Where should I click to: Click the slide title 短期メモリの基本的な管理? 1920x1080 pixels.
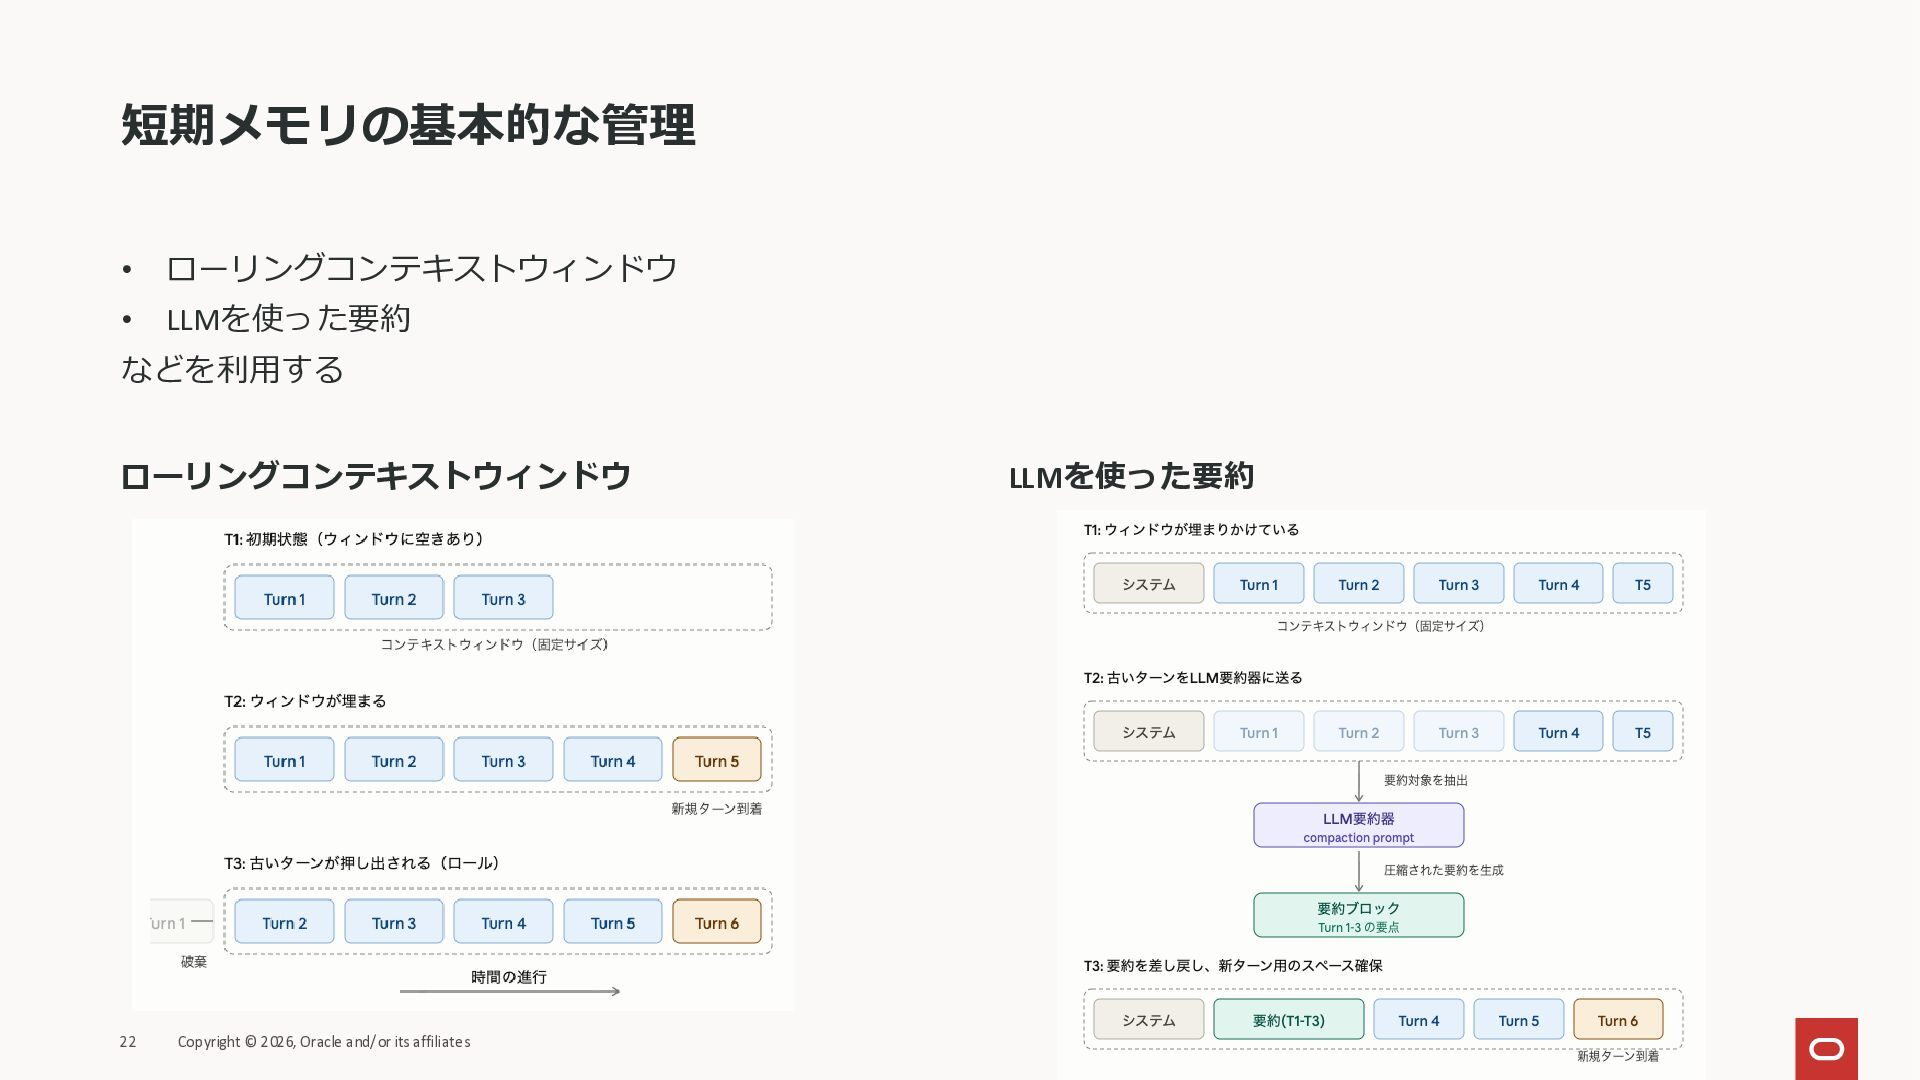[408, 126]
